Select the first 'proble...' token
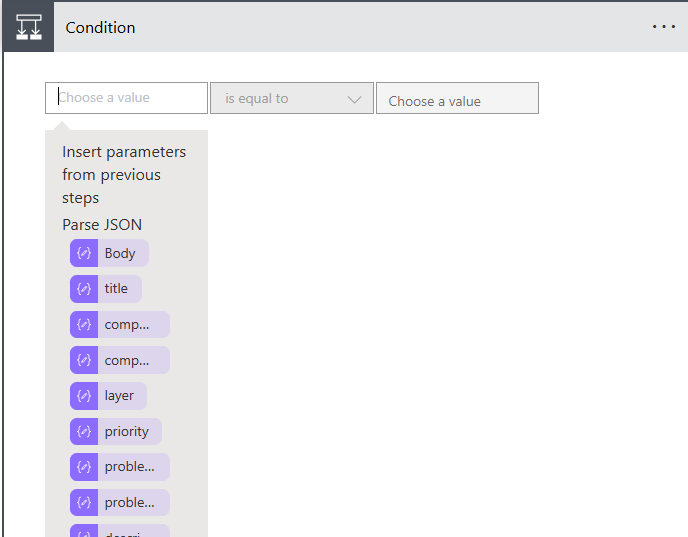The height and width of the screenshot is (537, 688). point(129,467)
